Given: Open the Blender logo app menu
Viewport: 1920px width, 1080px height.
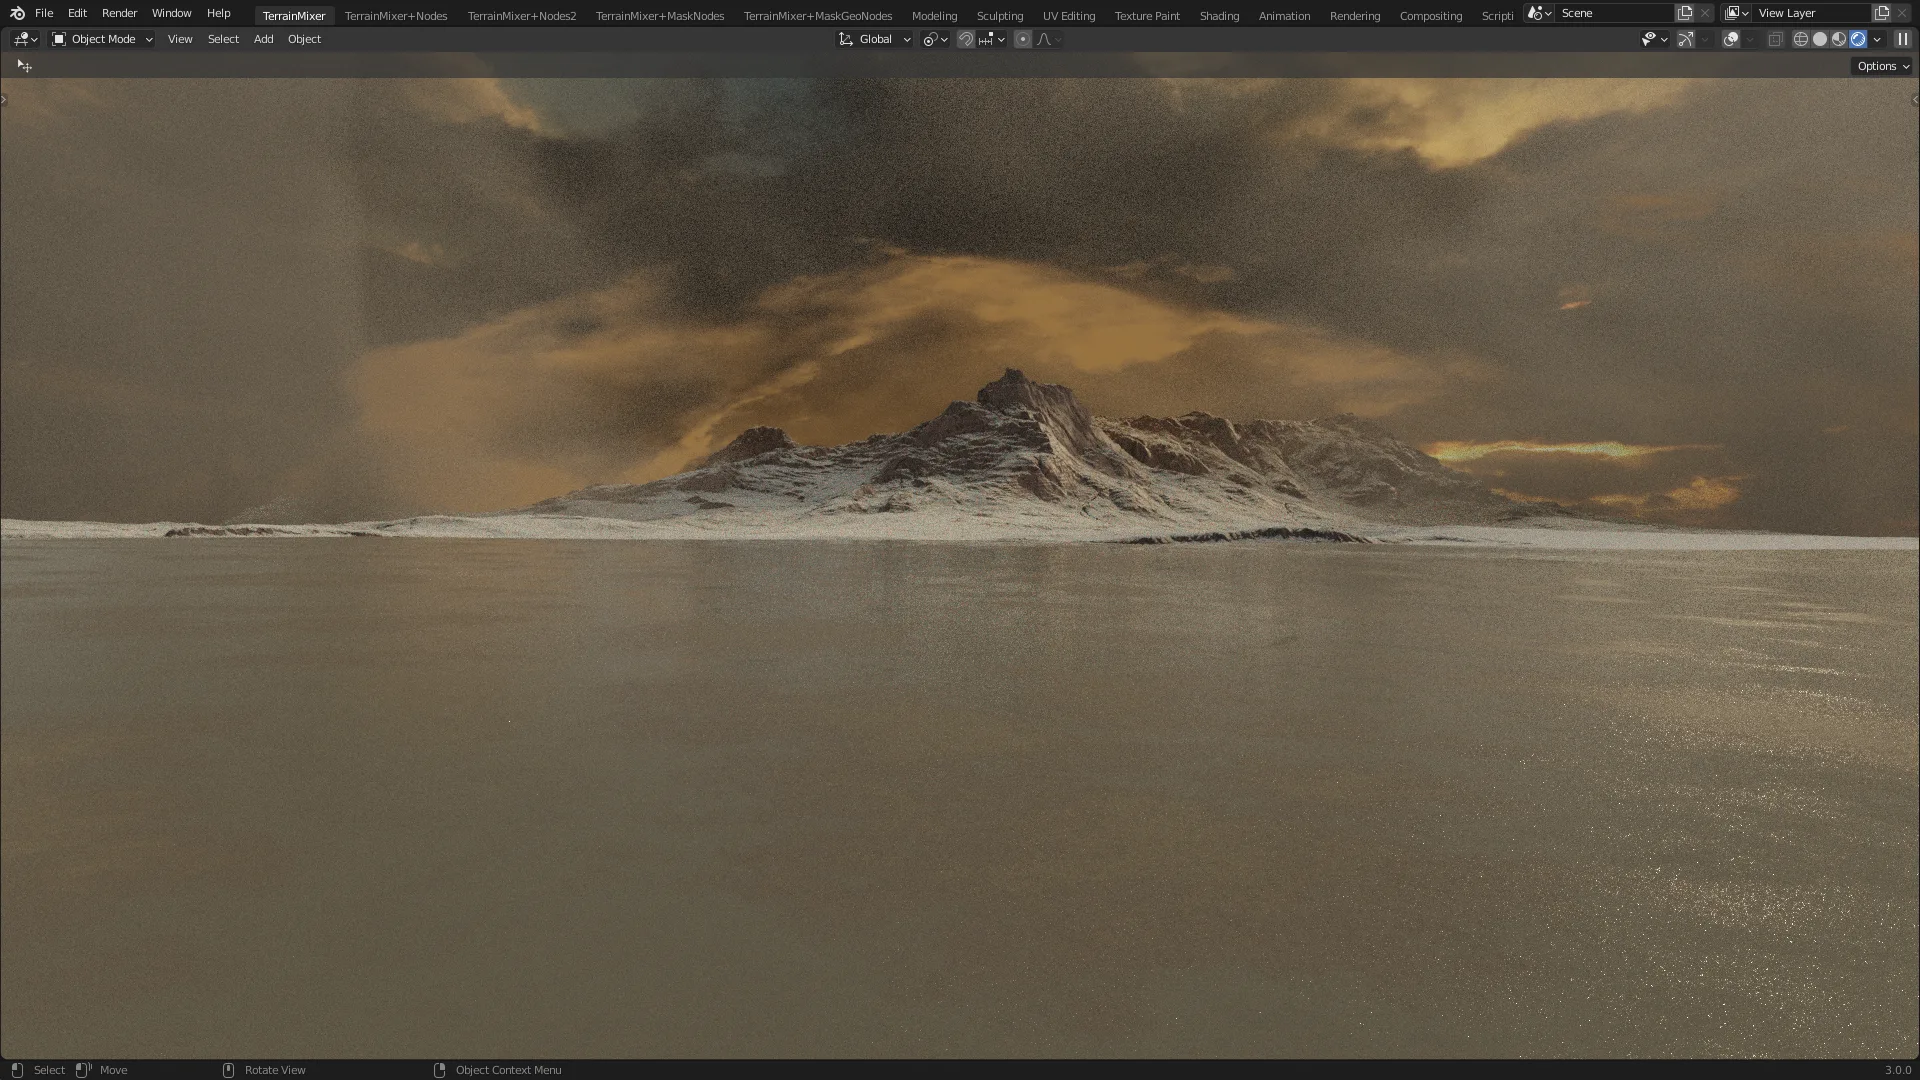Looking at the screenshot, I should click(17, 13).
